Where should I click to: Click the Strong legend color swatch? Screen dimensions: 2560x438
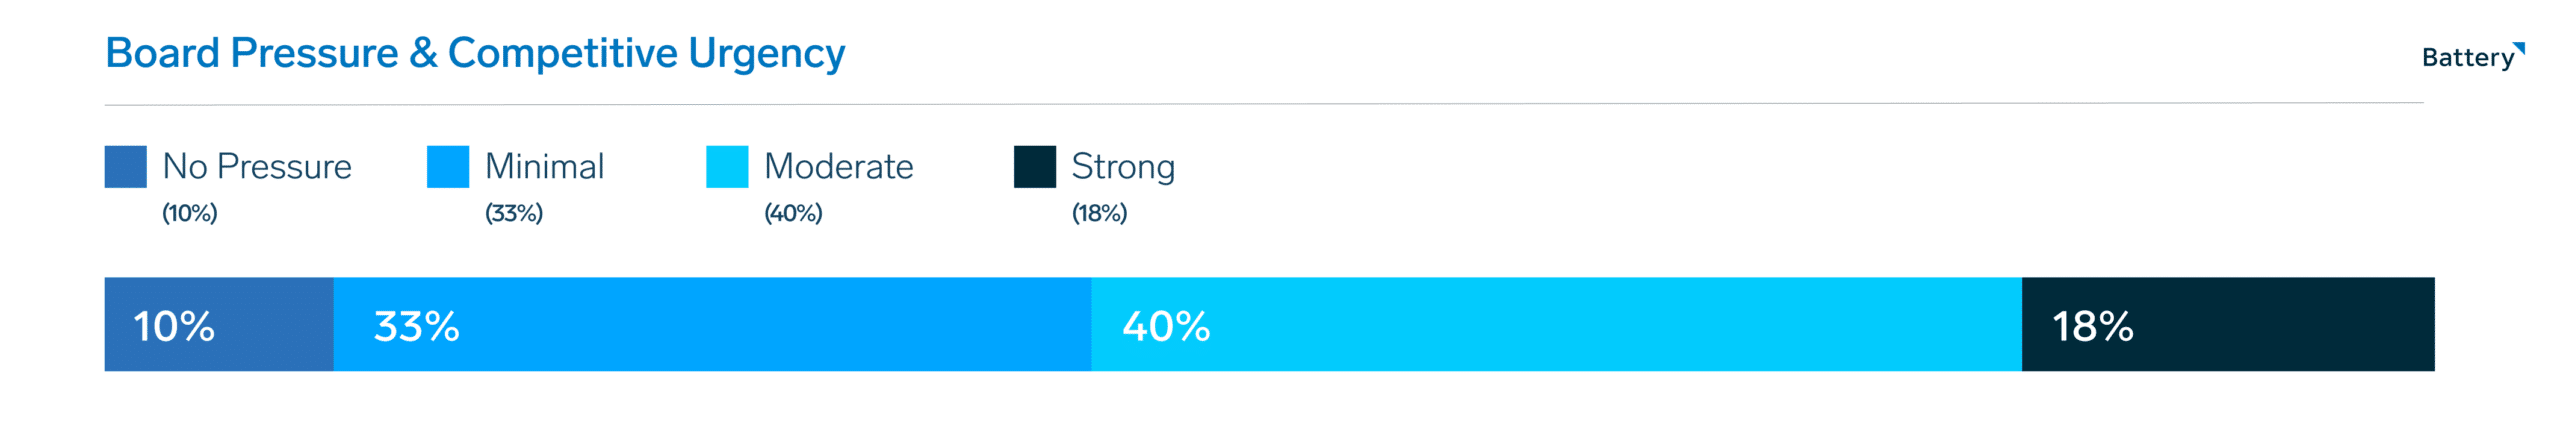1034,167
